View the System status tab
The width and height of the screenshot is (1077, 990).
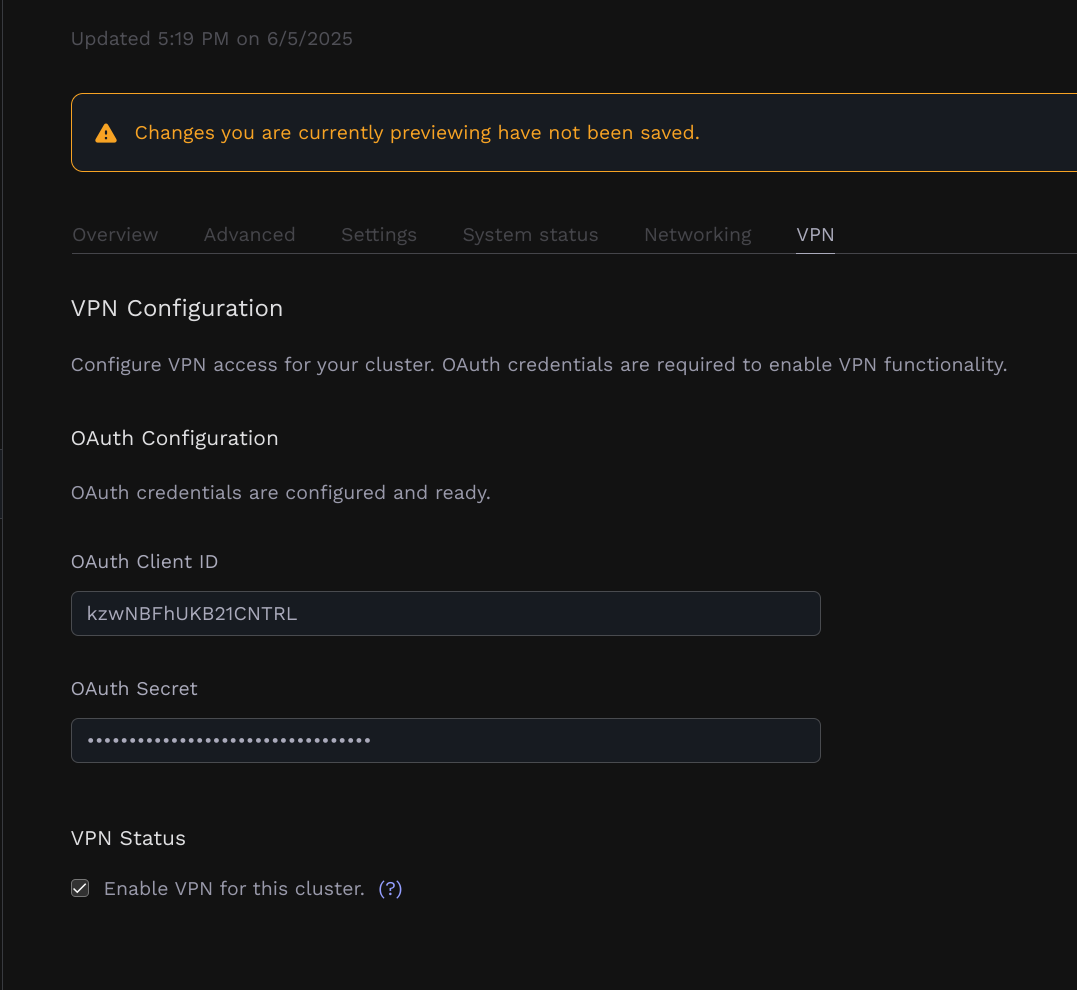pos(530,234)
